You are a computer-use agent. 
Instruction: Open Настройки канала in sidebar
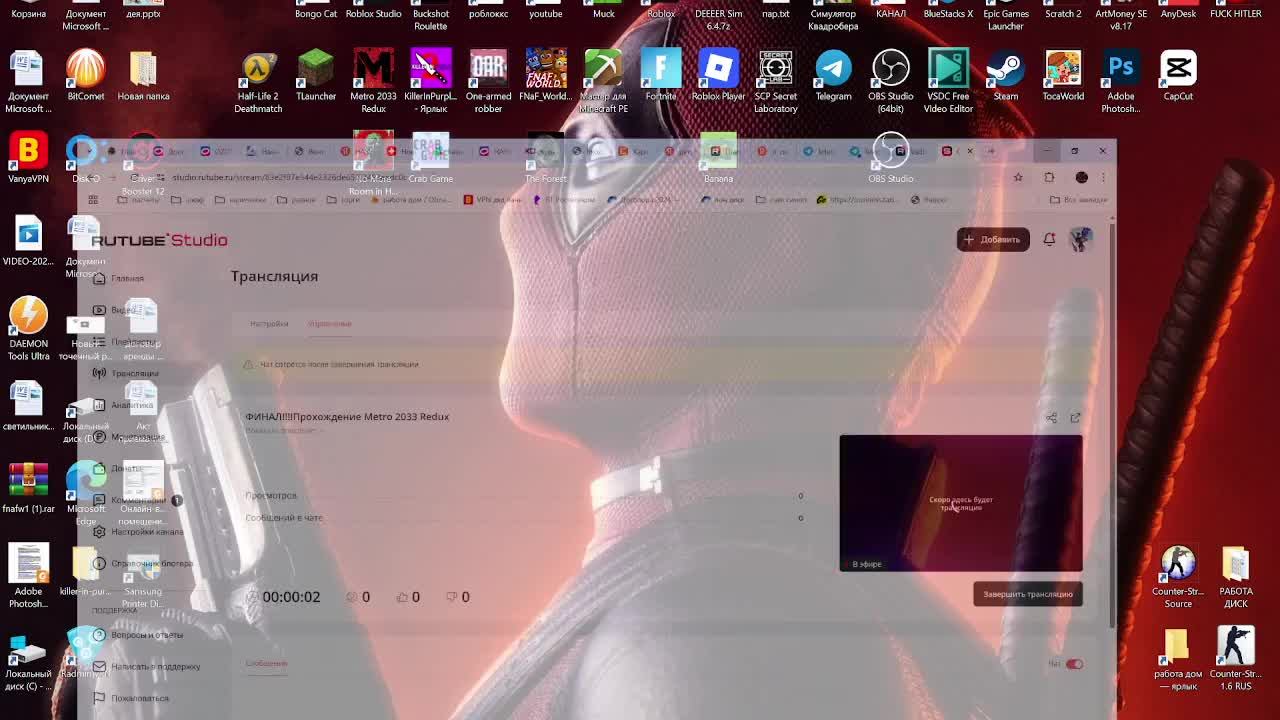(x=138, y=532)
